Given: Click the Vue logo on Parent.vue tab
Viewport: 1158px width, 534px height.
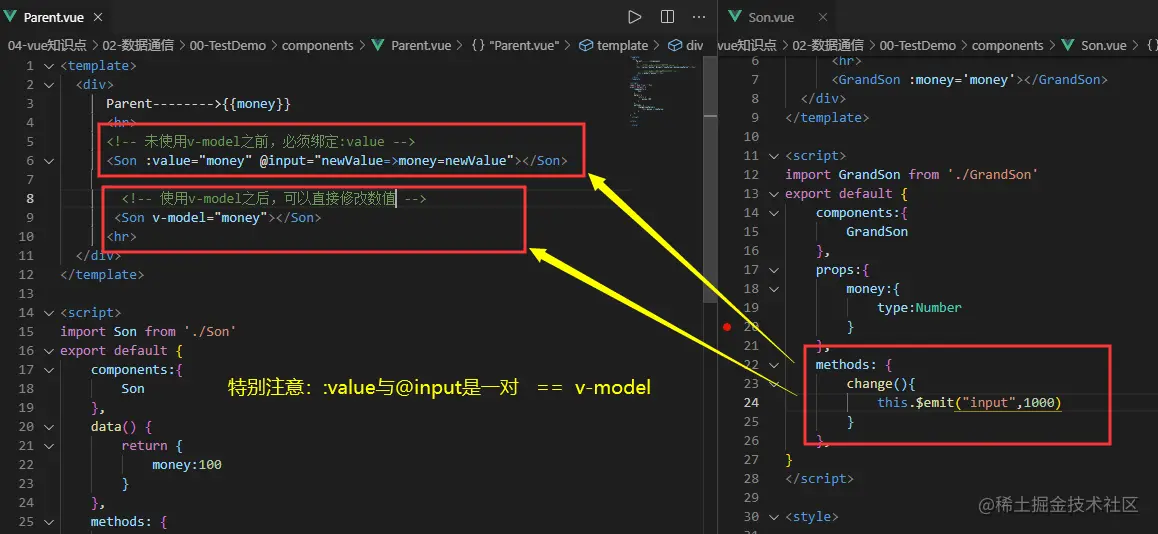Looking at the screenshot, I should click(12, 17).
